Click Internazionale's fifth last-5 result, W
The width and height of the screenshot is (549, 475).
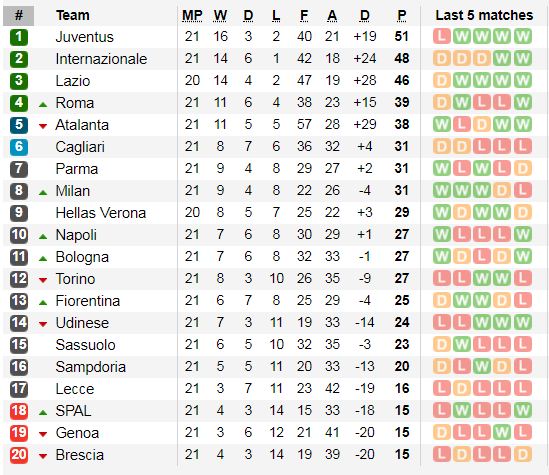point(523,58)
